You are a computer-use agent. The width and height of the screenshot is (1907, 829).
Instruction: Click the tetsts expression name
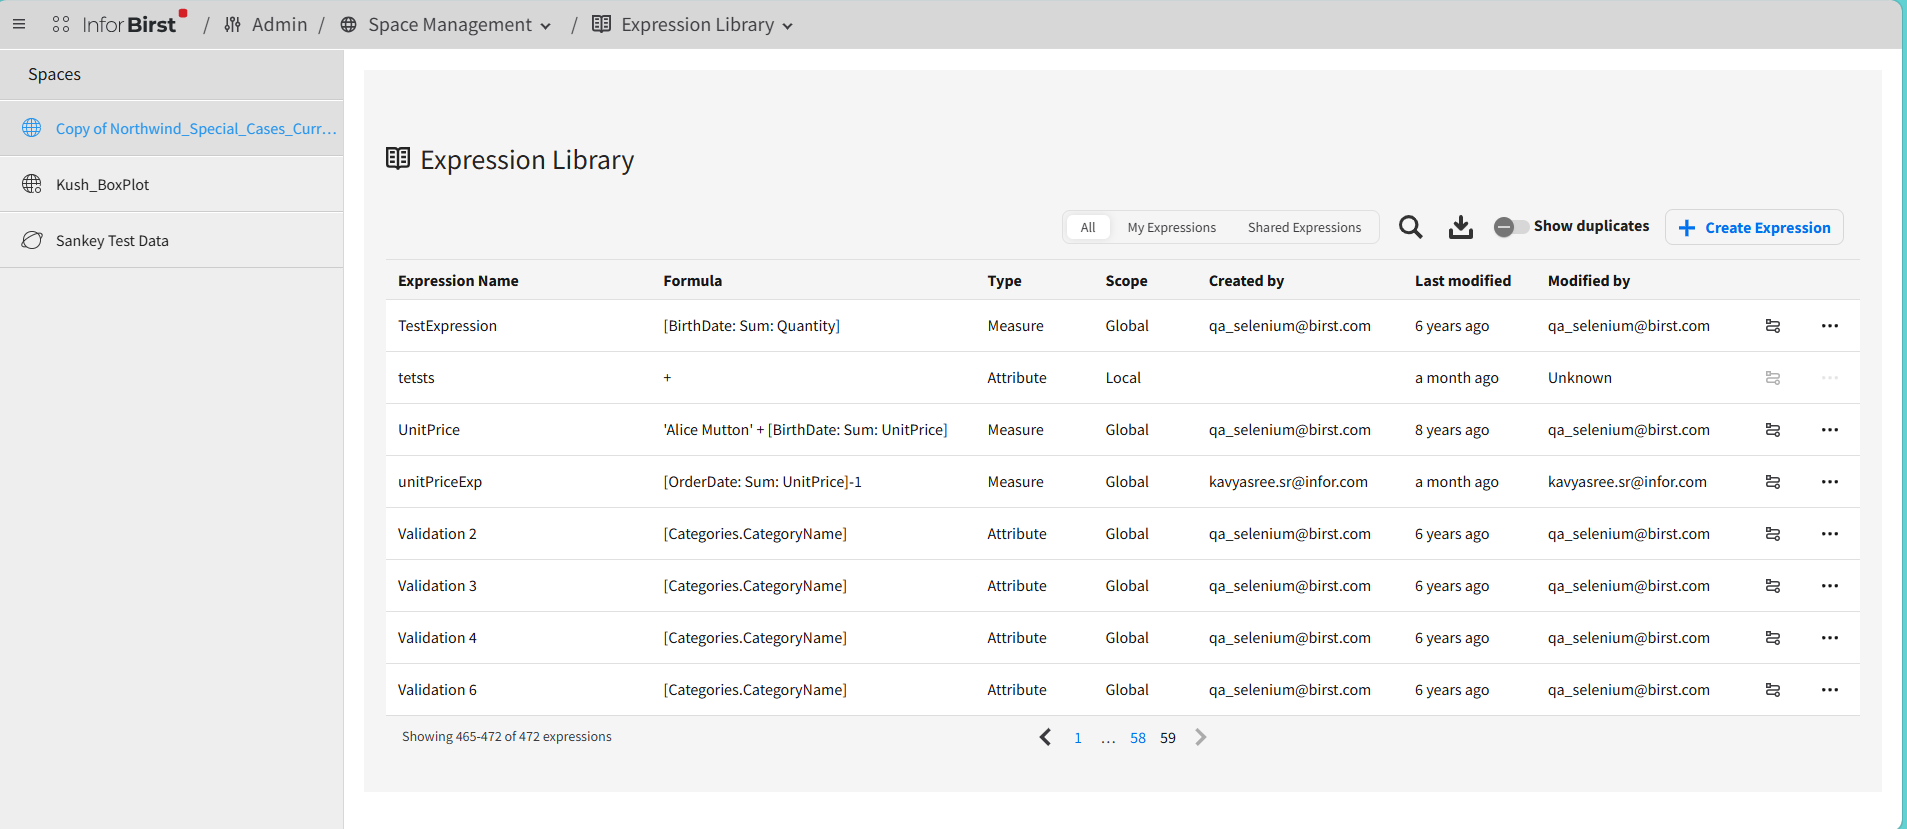[x=416, y=378]
